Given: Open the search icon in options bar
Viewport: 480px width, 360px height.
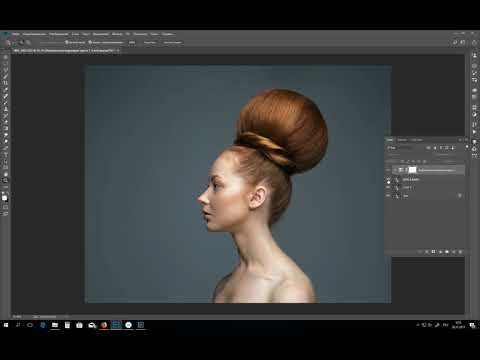Looking at the screenshot, I should [x=455, y=42].
